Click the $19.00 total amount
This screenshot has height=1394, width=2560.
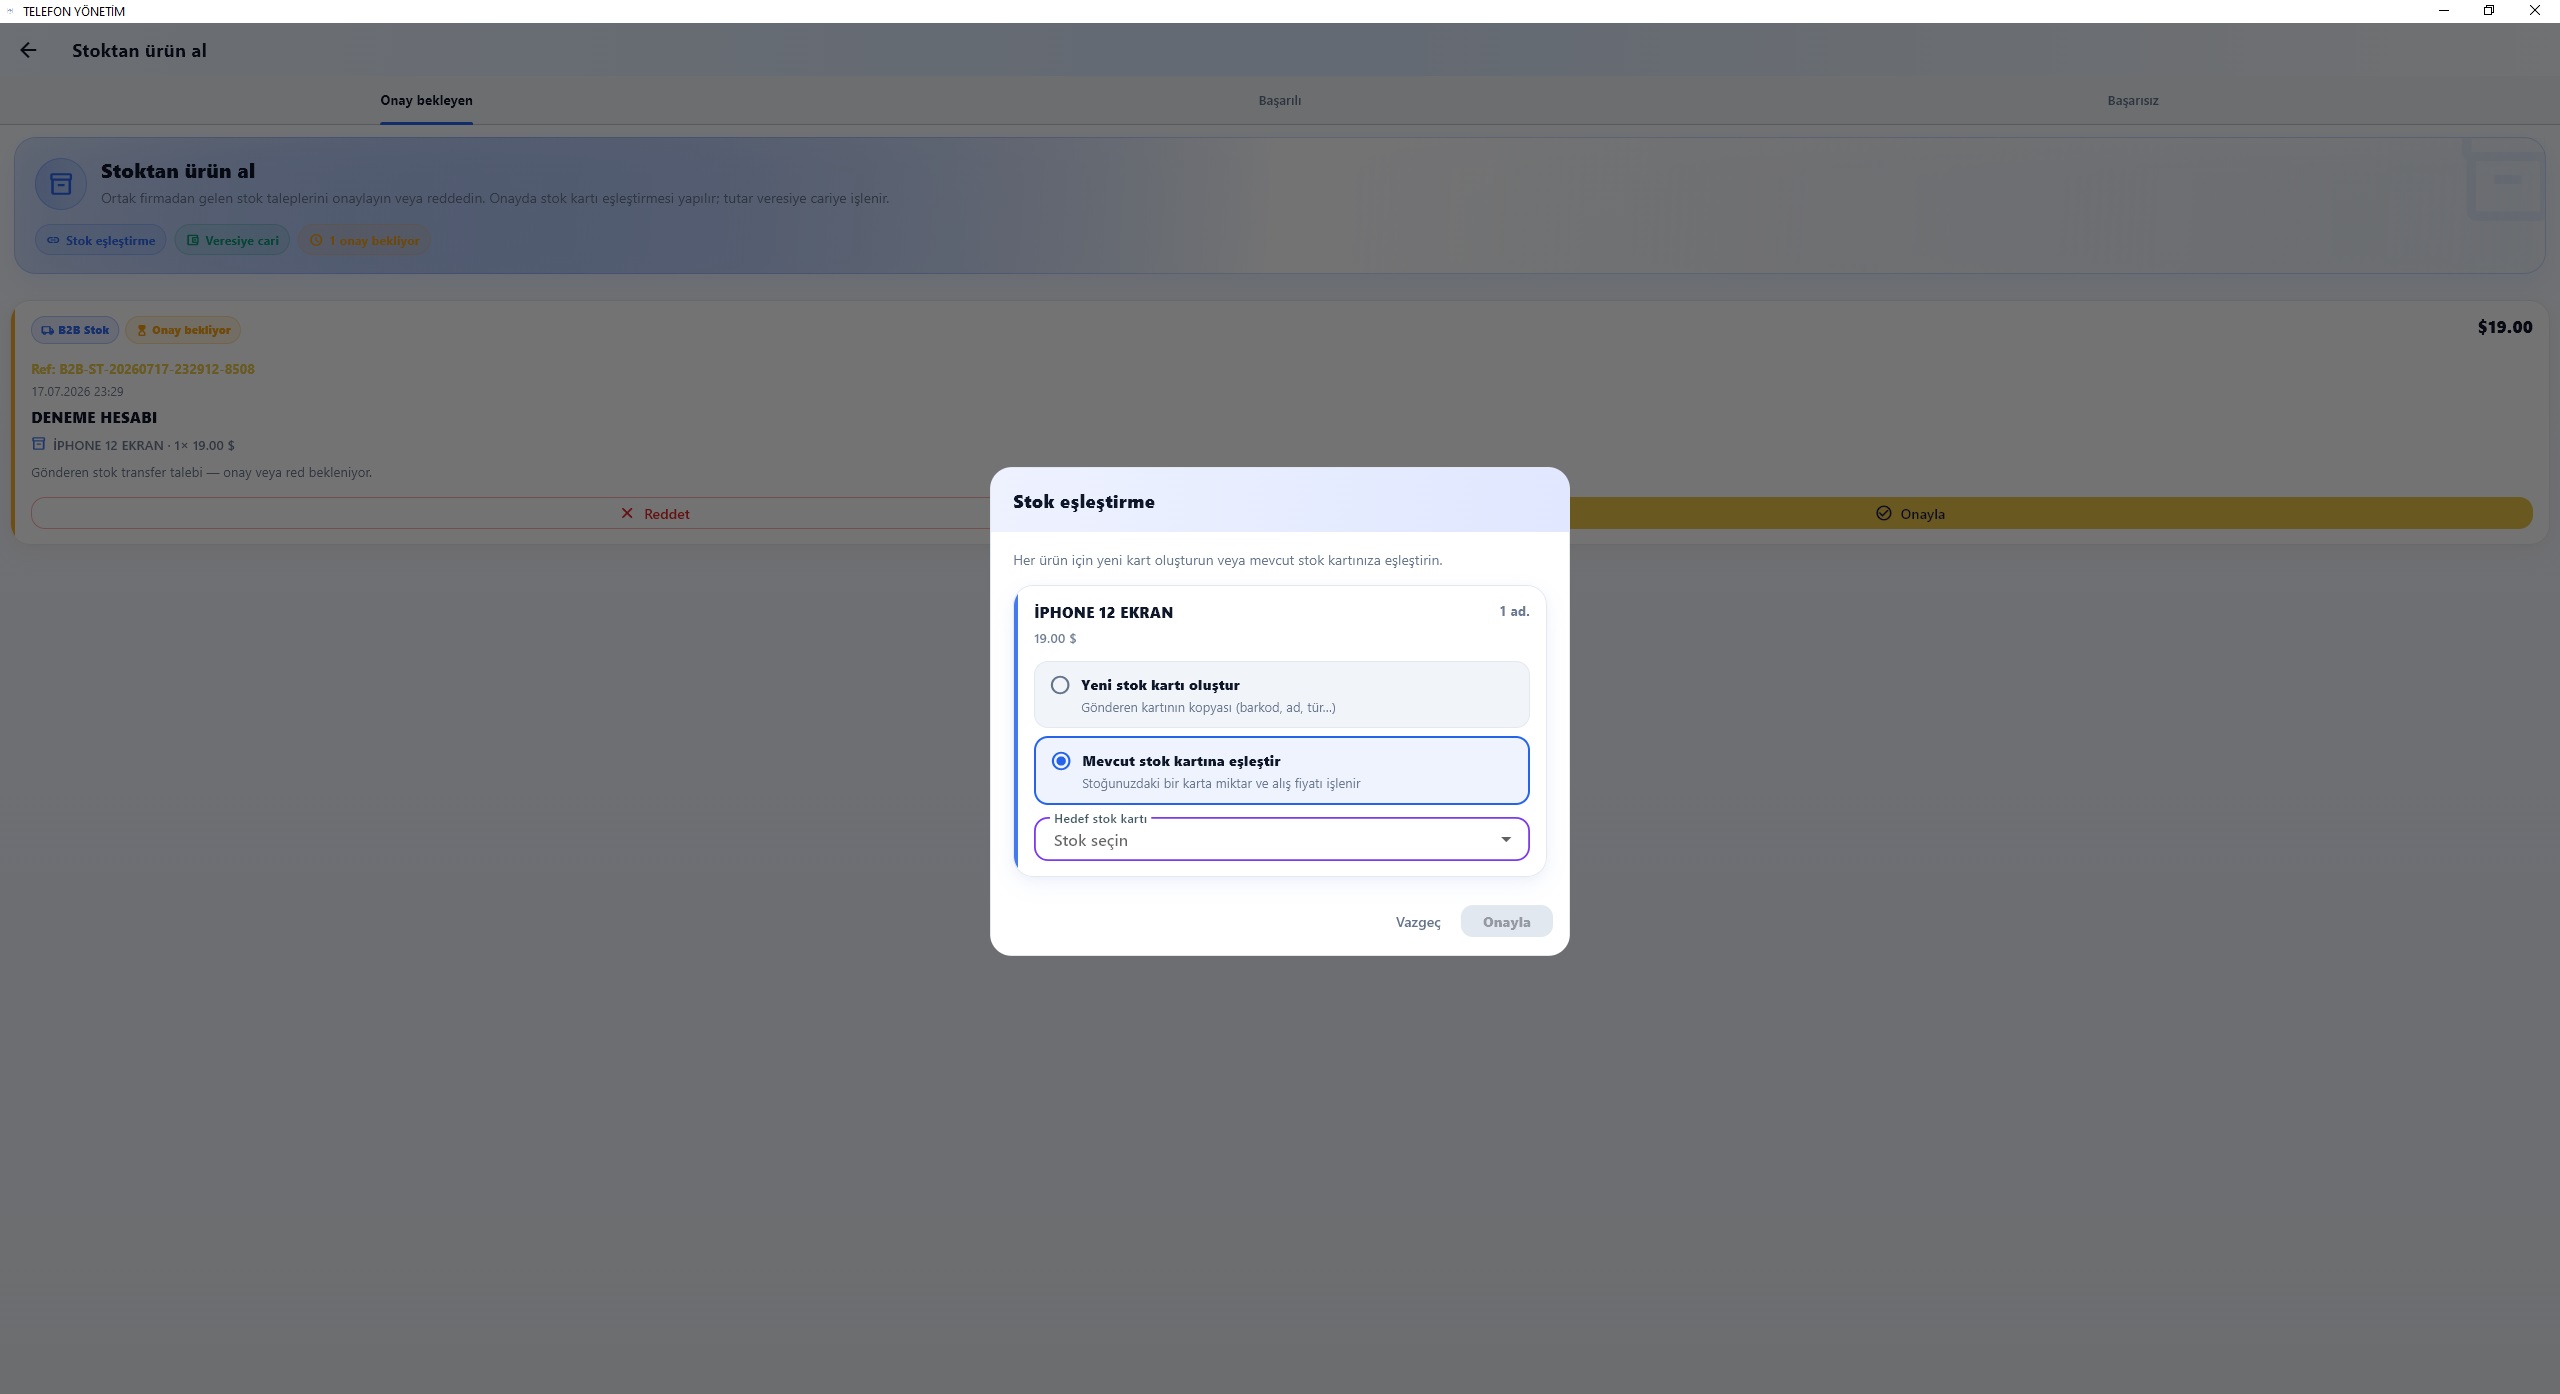[2504, 327]
